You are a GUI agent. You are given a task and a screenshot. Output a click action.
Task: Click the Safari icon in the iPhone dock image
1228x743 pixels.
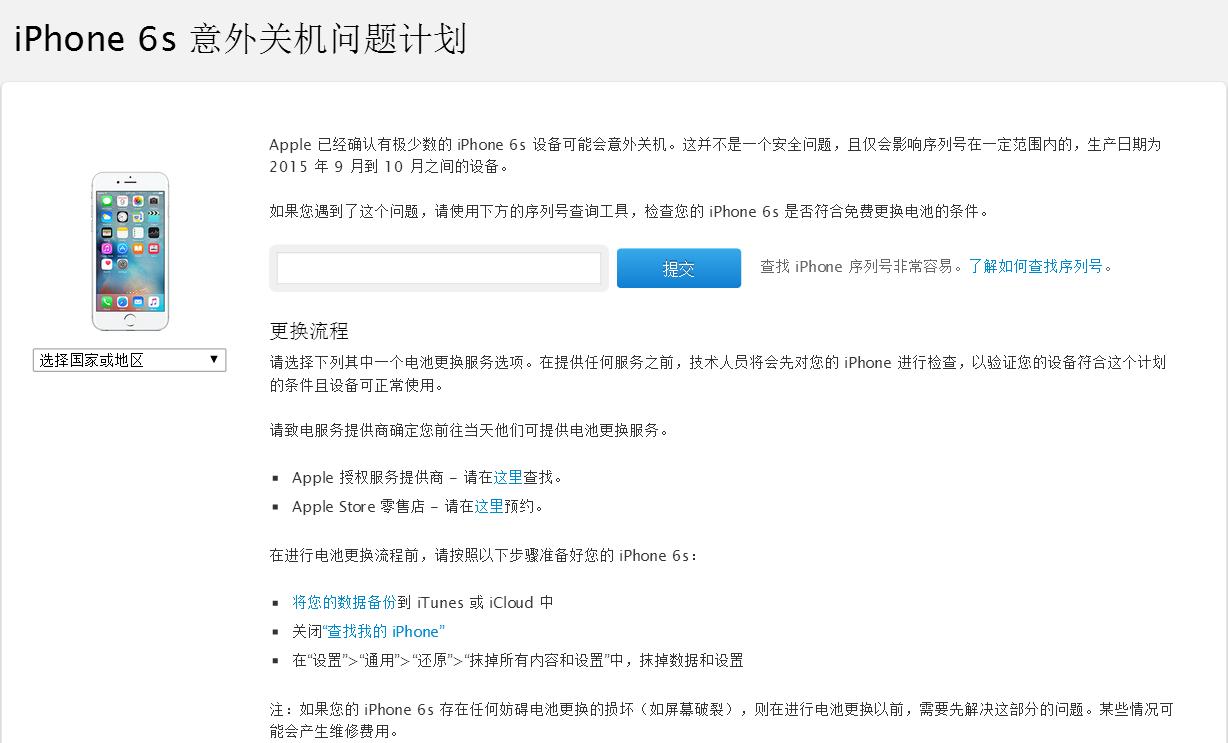pos(122,301)
